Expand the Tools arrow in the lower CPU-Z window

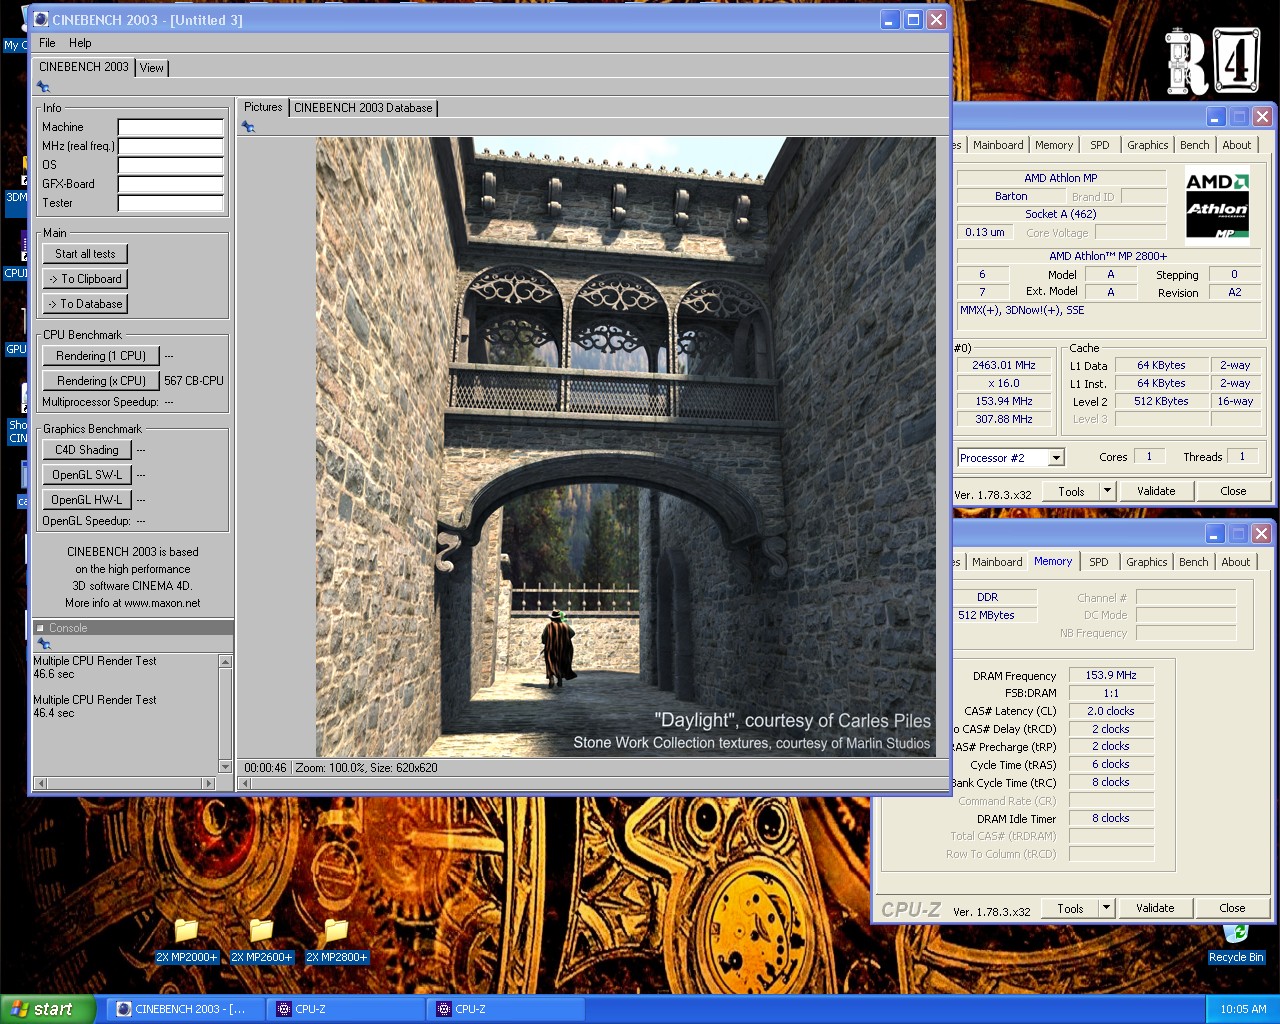(x=1106, y=908)
